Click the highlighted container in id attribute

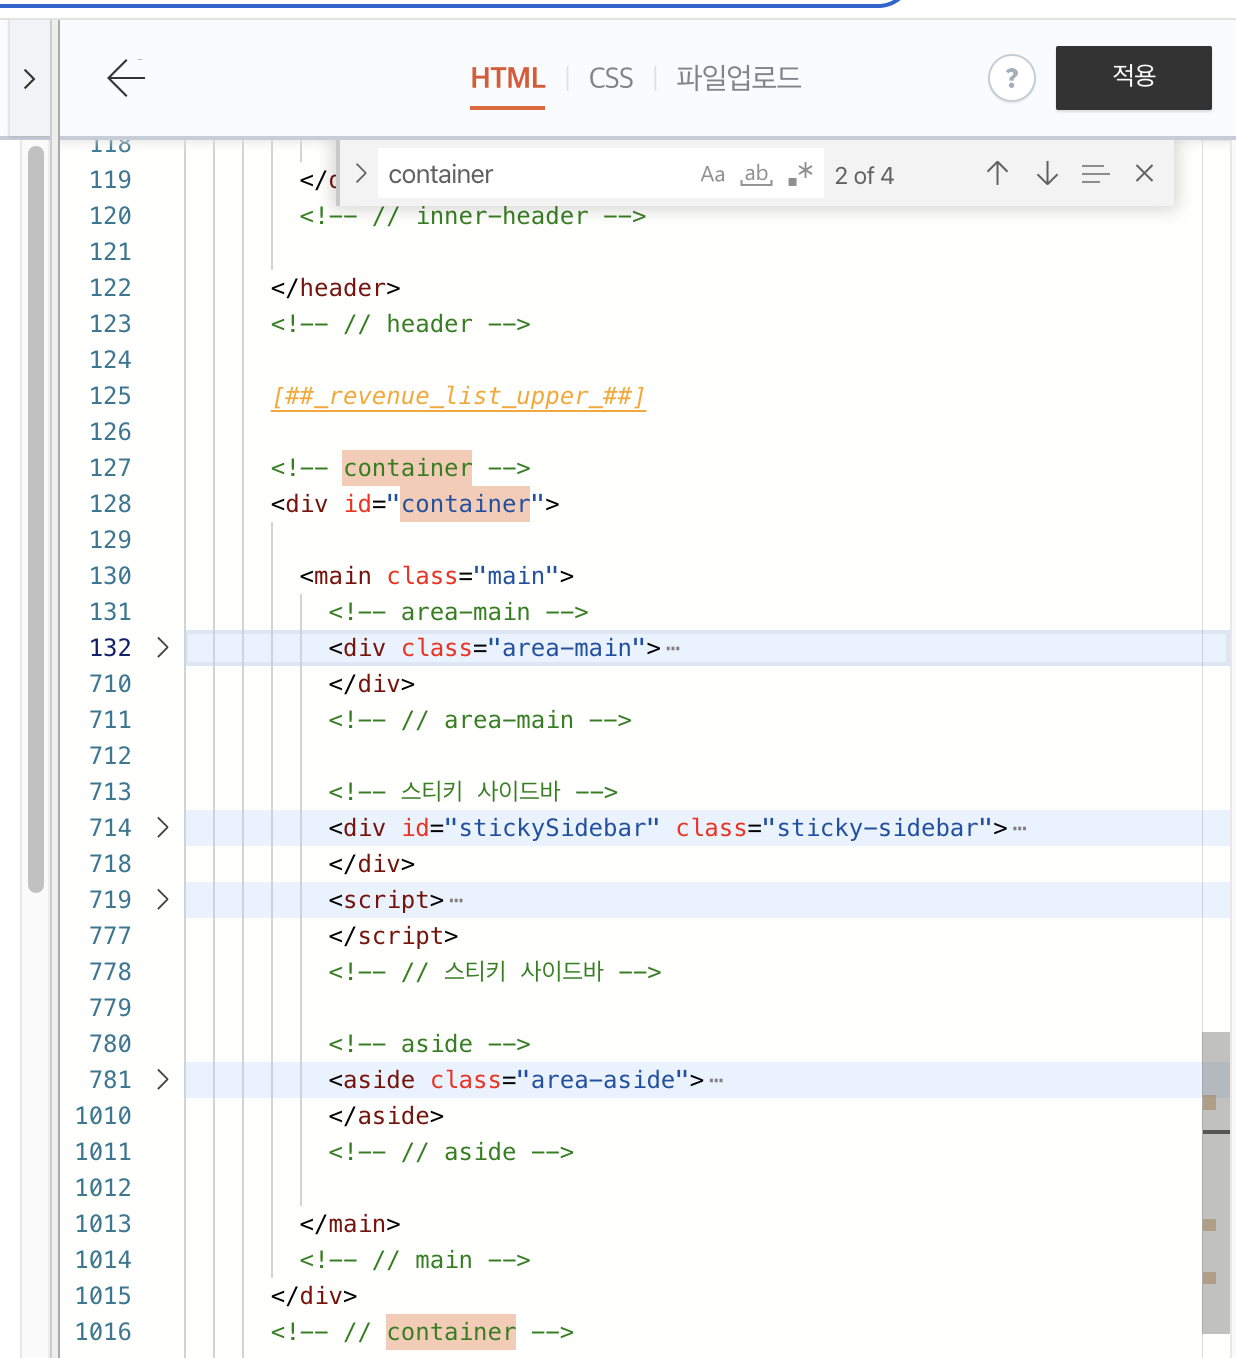click(465, 504)
